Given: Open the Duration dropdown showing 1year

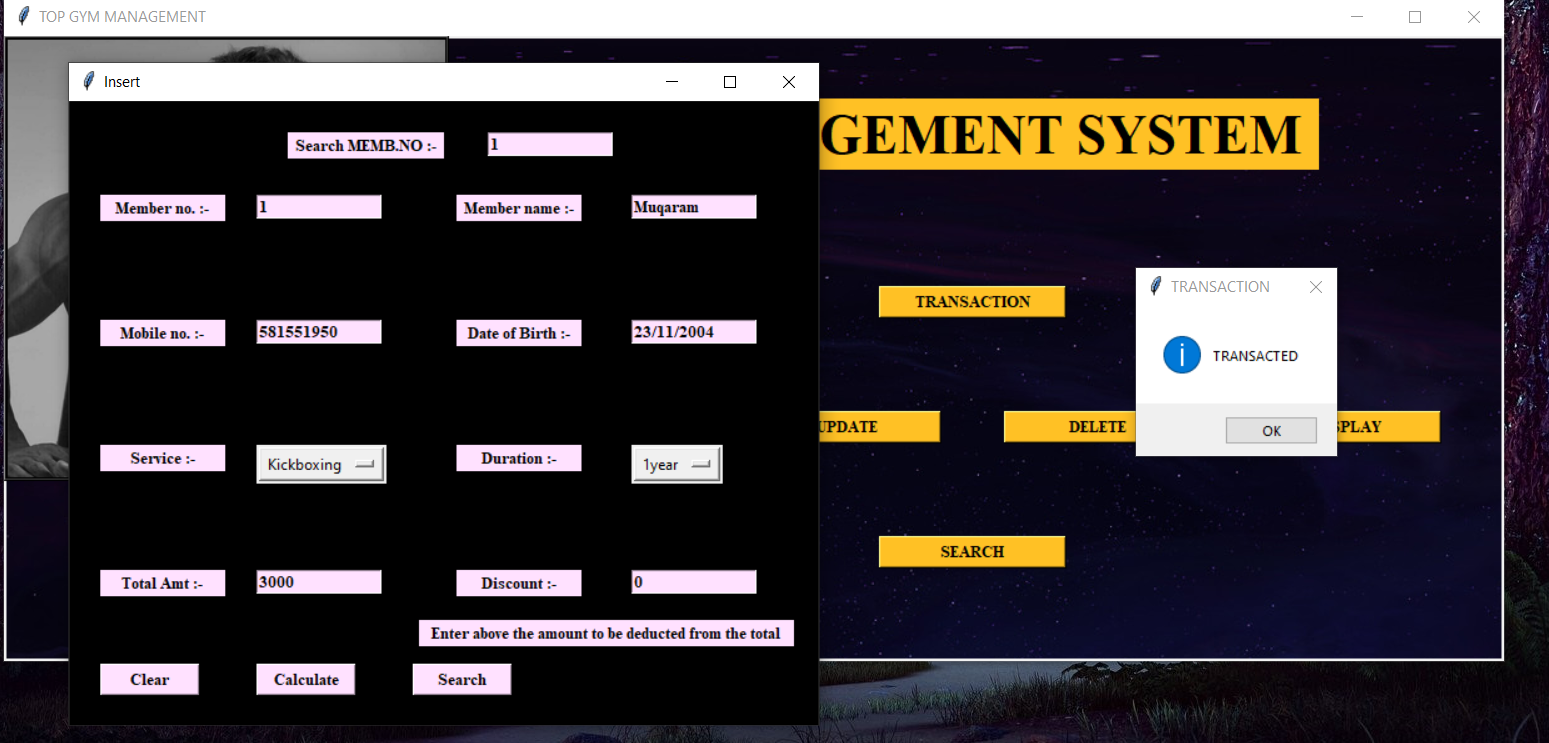Looking at the screenshot, I should 677,463.
